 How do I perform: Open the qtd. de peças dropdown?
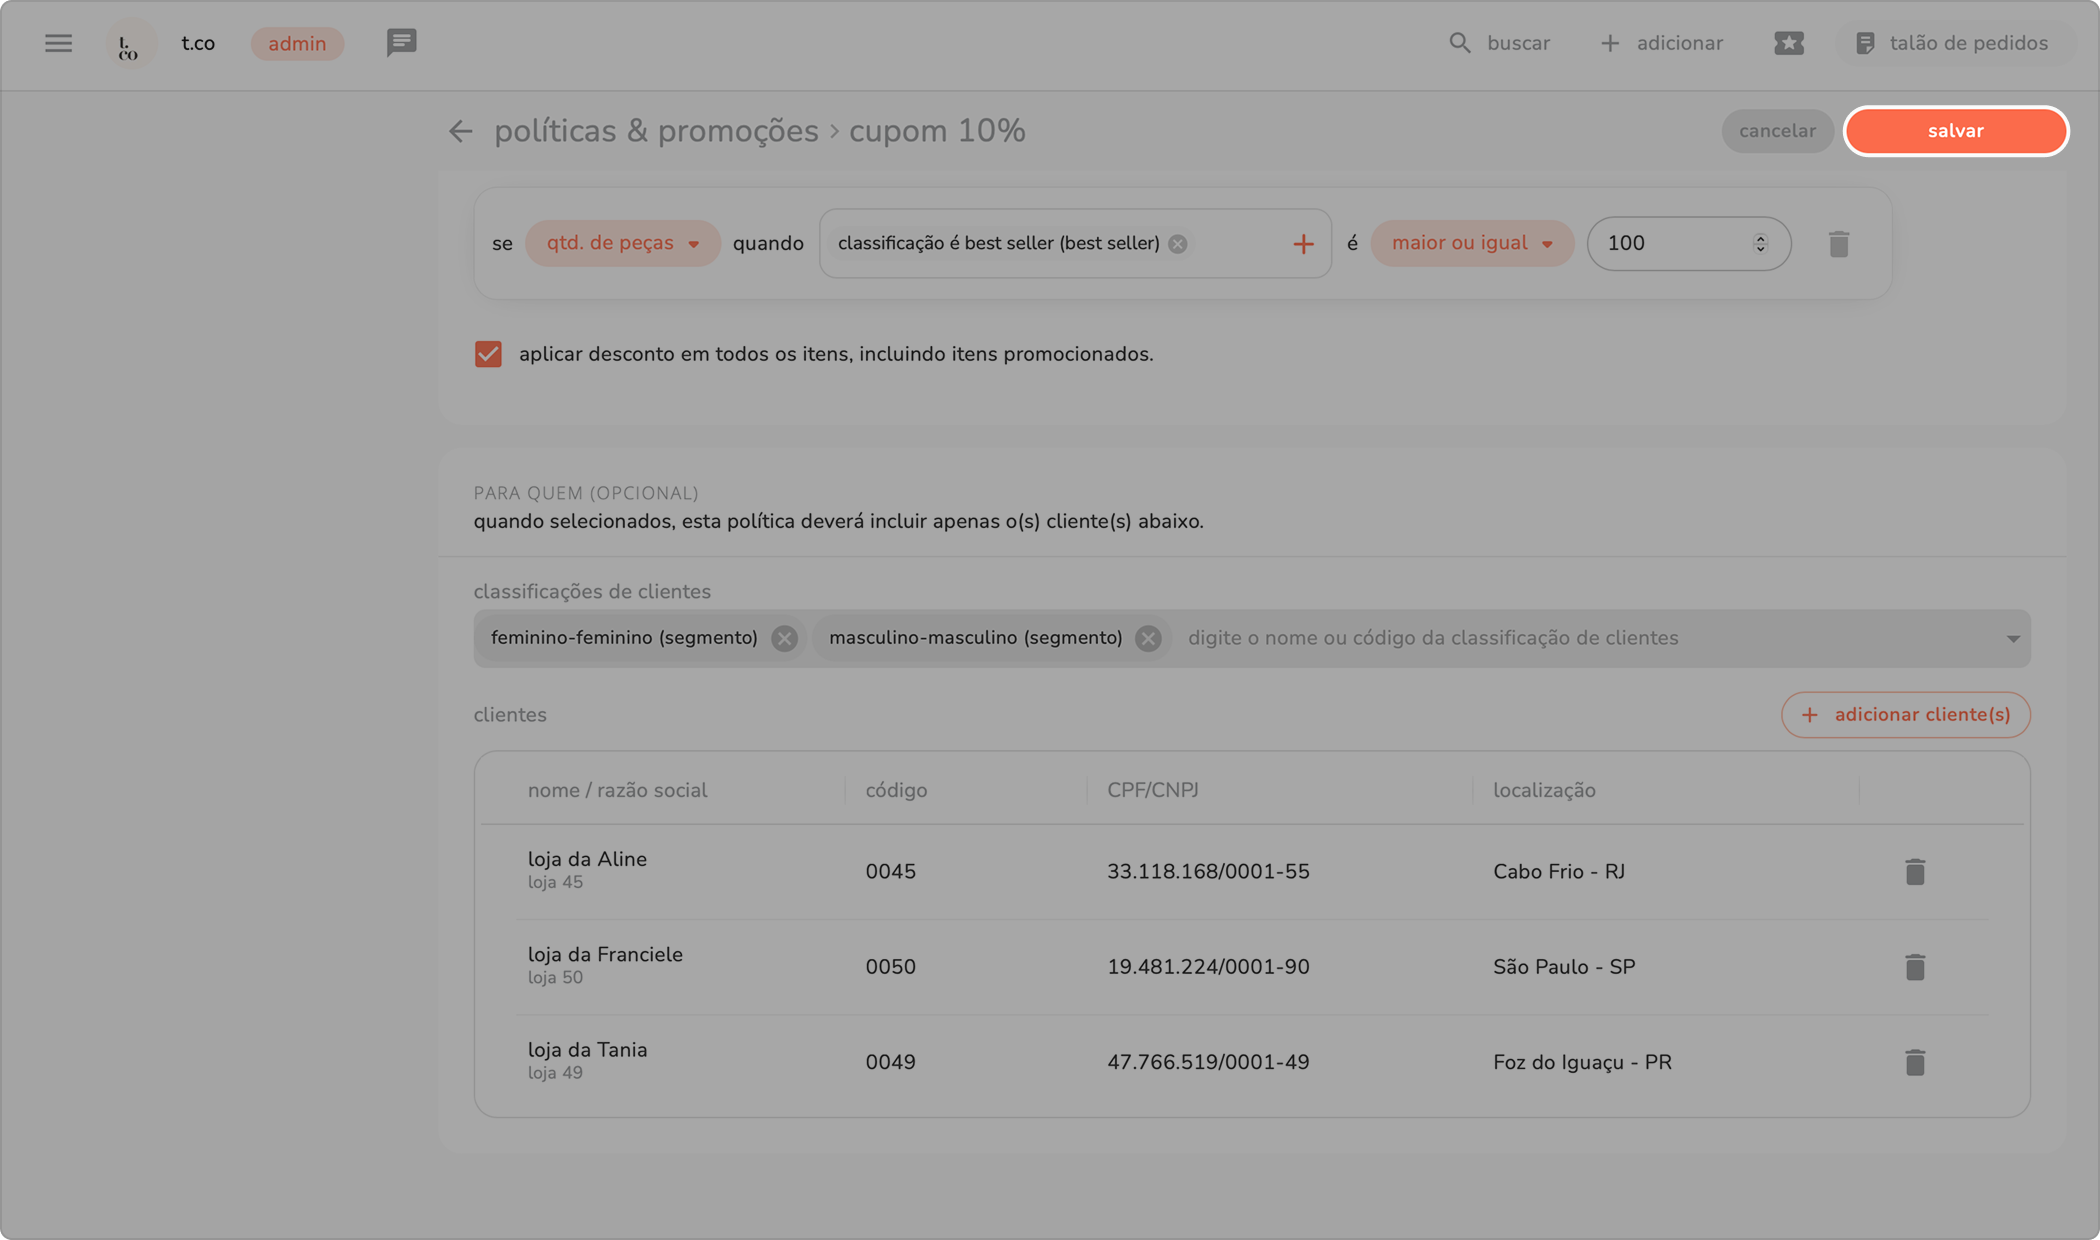pos(622,243)
